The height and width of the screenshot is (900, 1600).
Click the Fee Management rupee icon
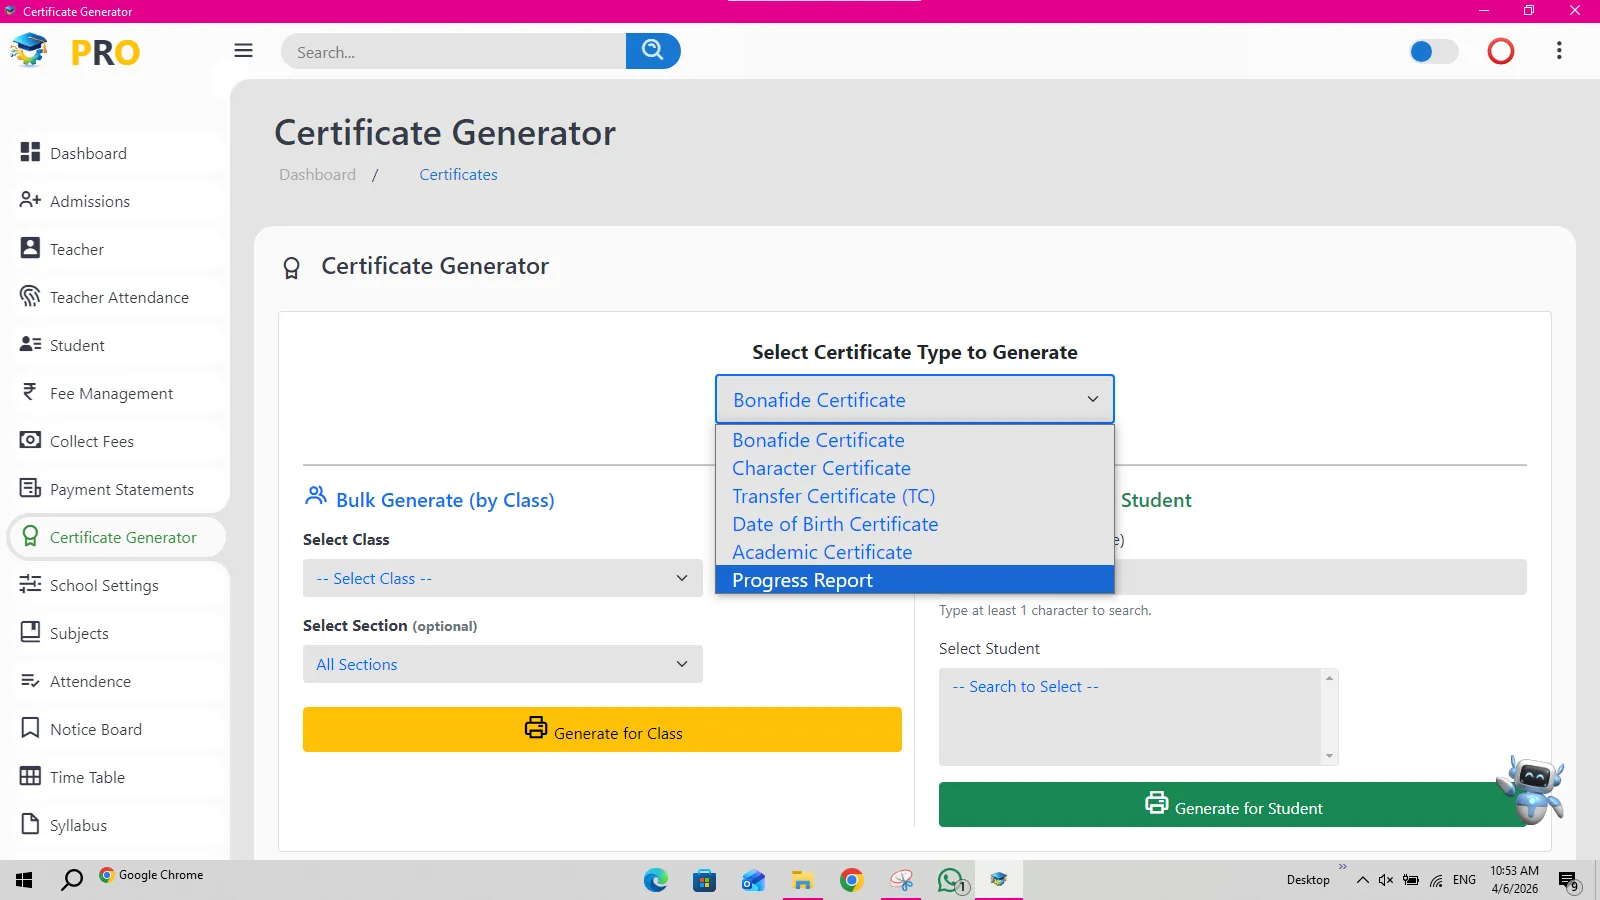click(30, 392)
